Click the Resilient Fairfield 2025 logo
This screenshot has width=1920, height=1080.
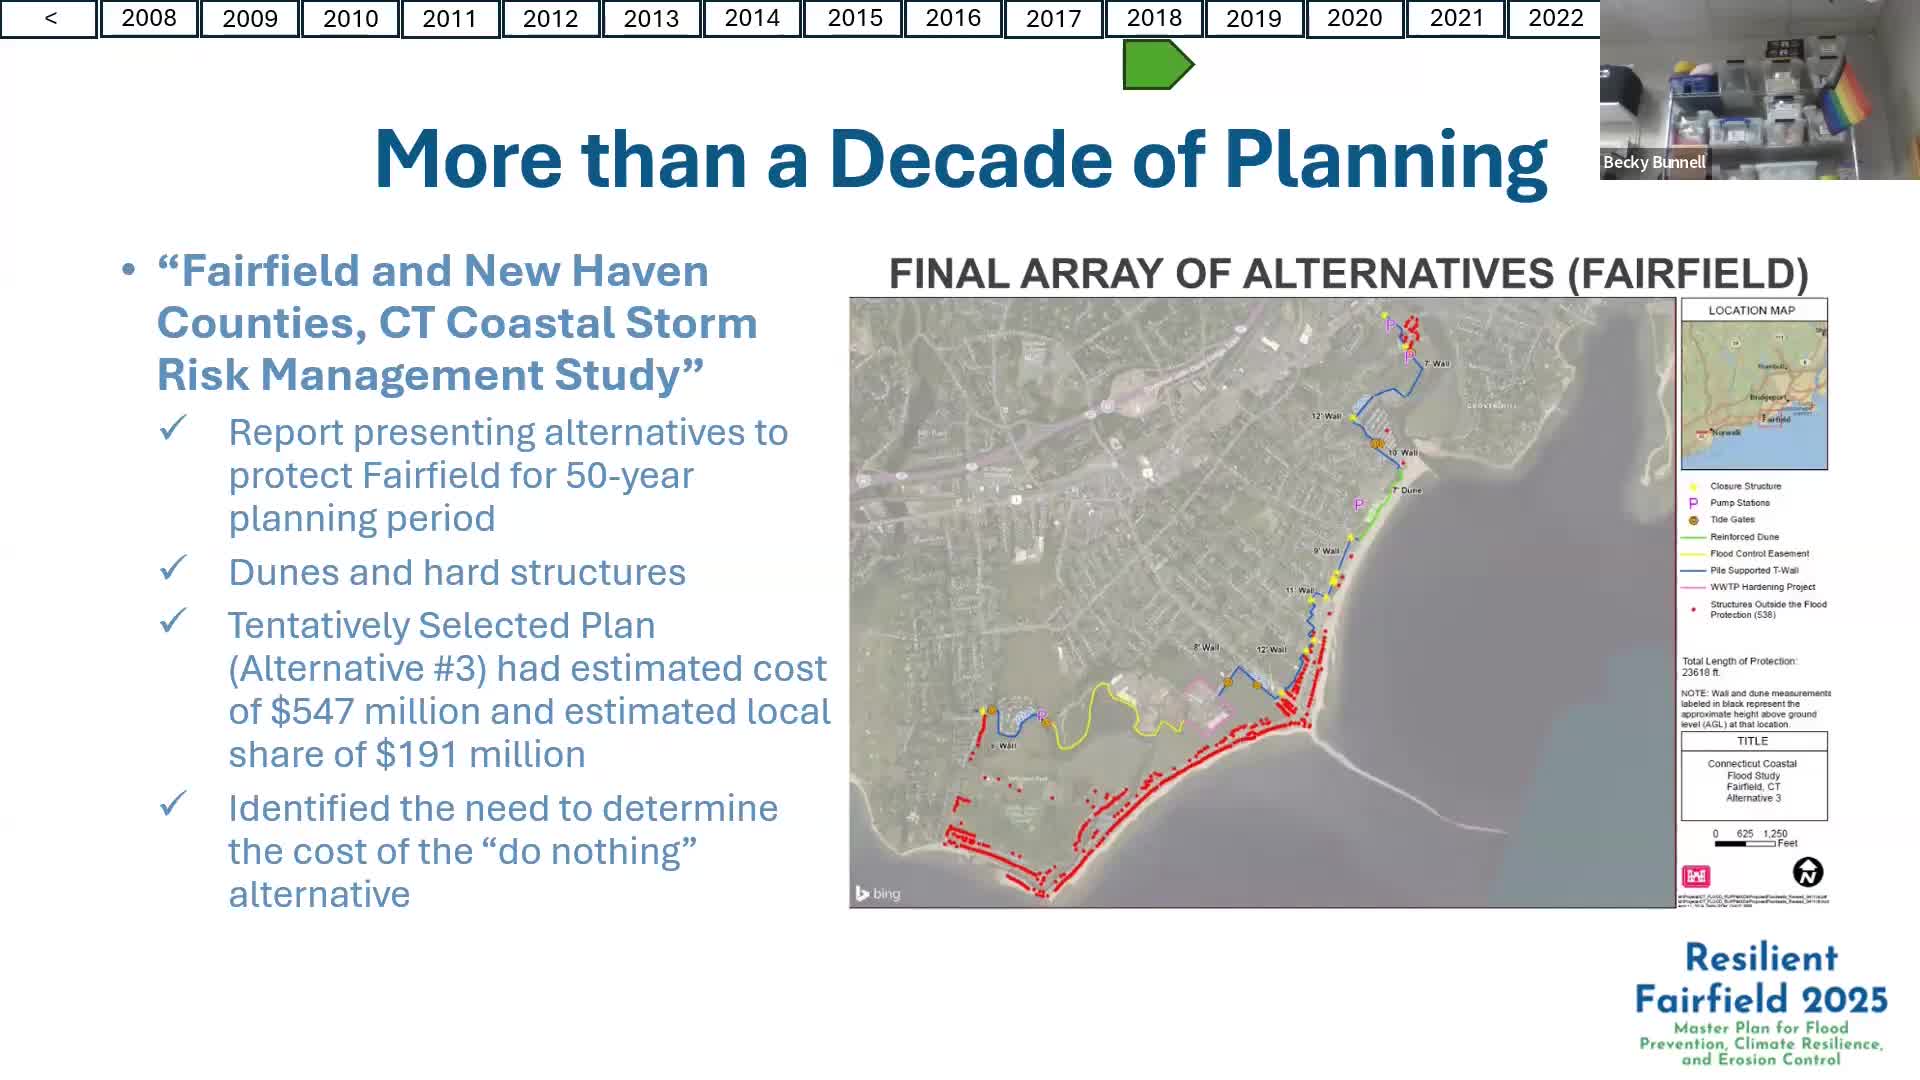tap(1761, 1003)
